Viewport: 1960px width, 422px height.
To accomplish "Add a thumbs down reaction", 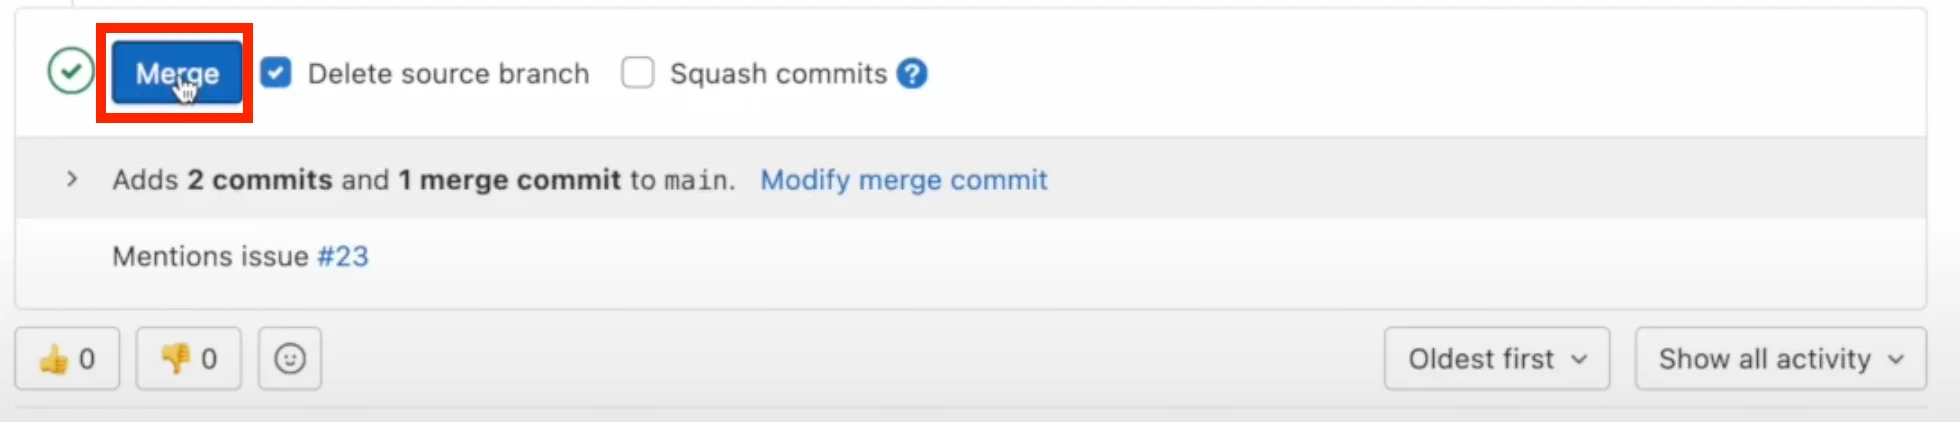I will [188, 358].
